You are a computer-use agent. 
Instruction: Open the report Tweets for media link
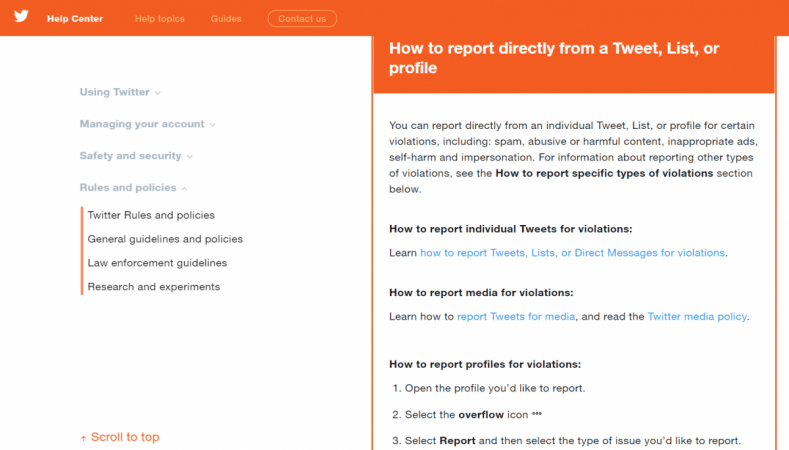point(516,317)
